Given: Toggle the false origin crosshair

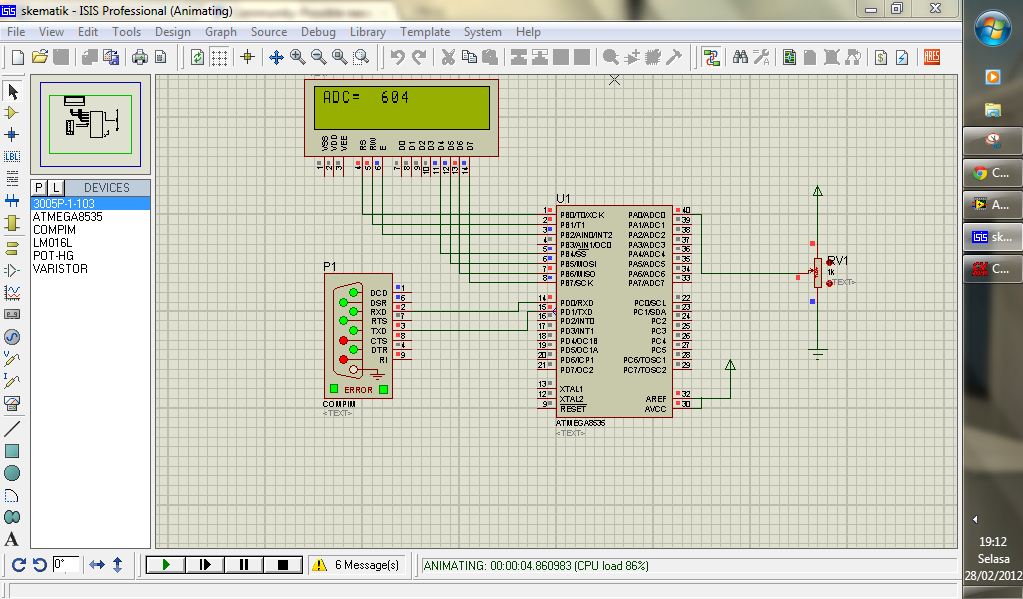Looking at the screenshot, I should click(247, 57).
